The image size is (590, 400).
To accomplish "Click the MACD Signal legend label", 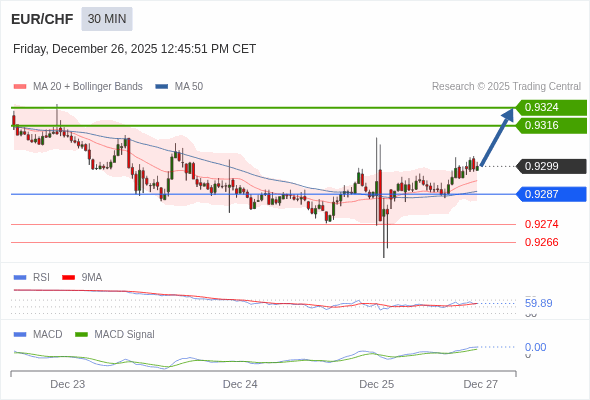I will coord(125,335).
